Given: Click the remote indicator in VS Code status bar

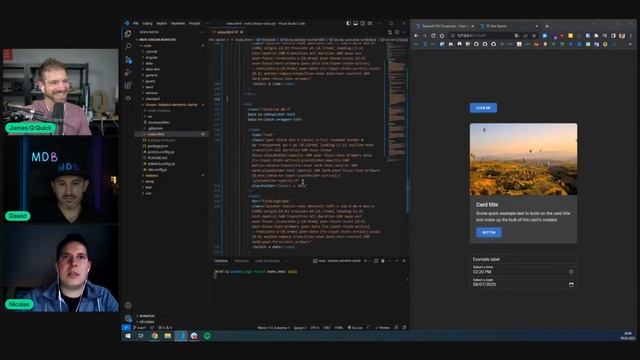Looking at the screenshot, I should [x=126, y=327].
